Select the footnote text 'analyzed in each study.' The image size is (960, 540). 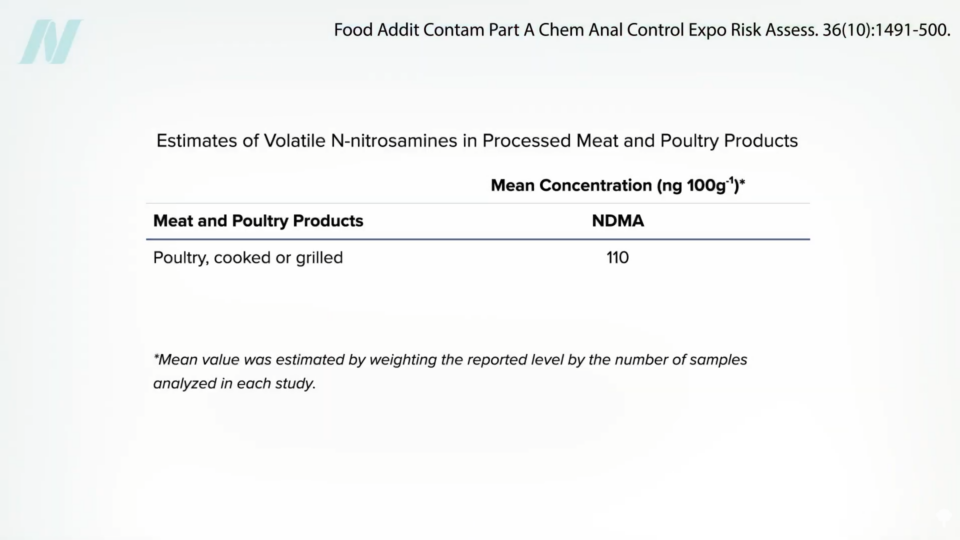(234, 383)
